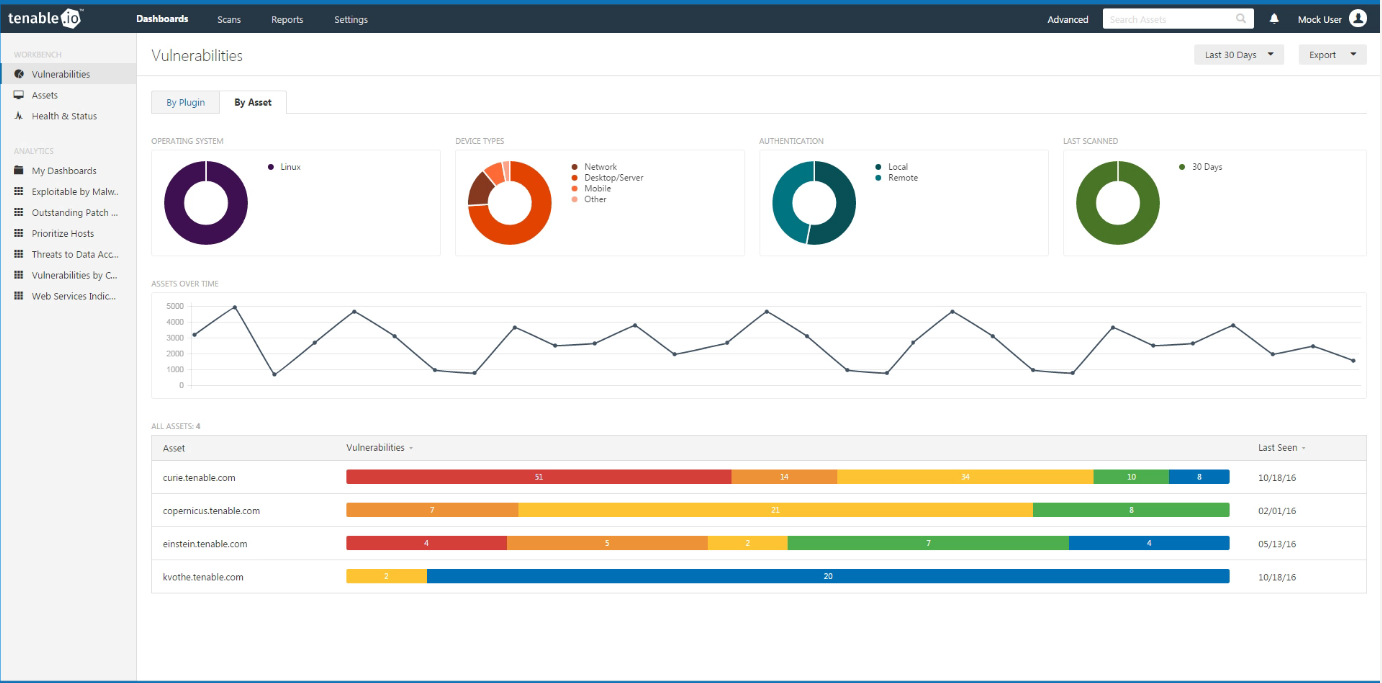This screenshot has width=1382, height=683.
Task: Click the 05/13/16 last seen date
Action: click(1277, 544)
